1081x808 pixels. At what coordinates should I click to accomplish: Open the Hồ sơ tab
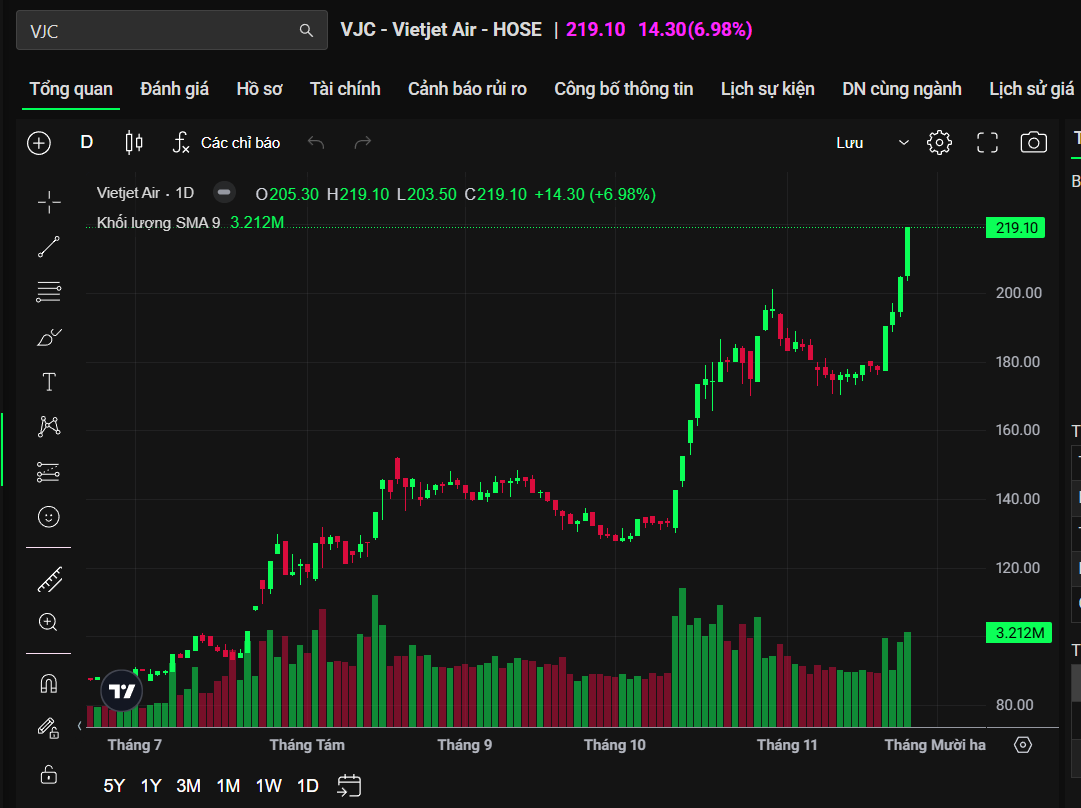point(259,89)
